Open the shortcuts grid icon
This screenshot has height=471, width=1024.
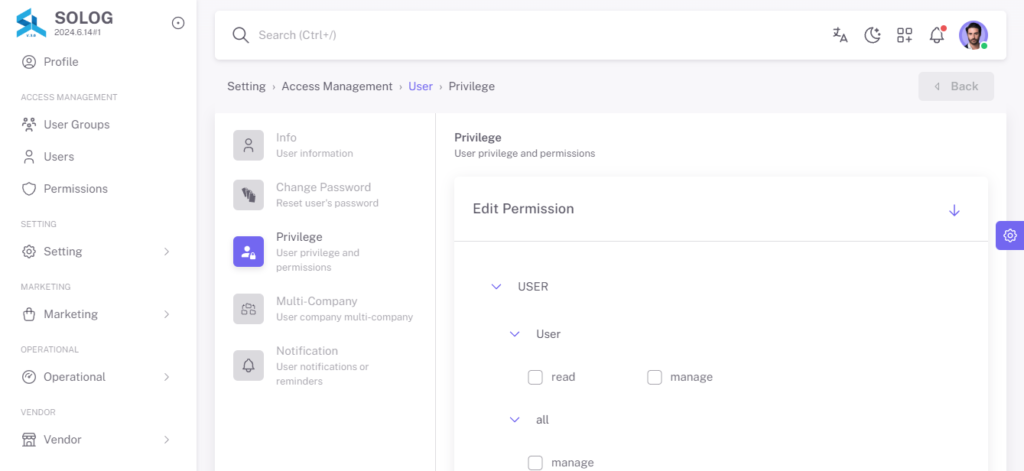point(904,35)
